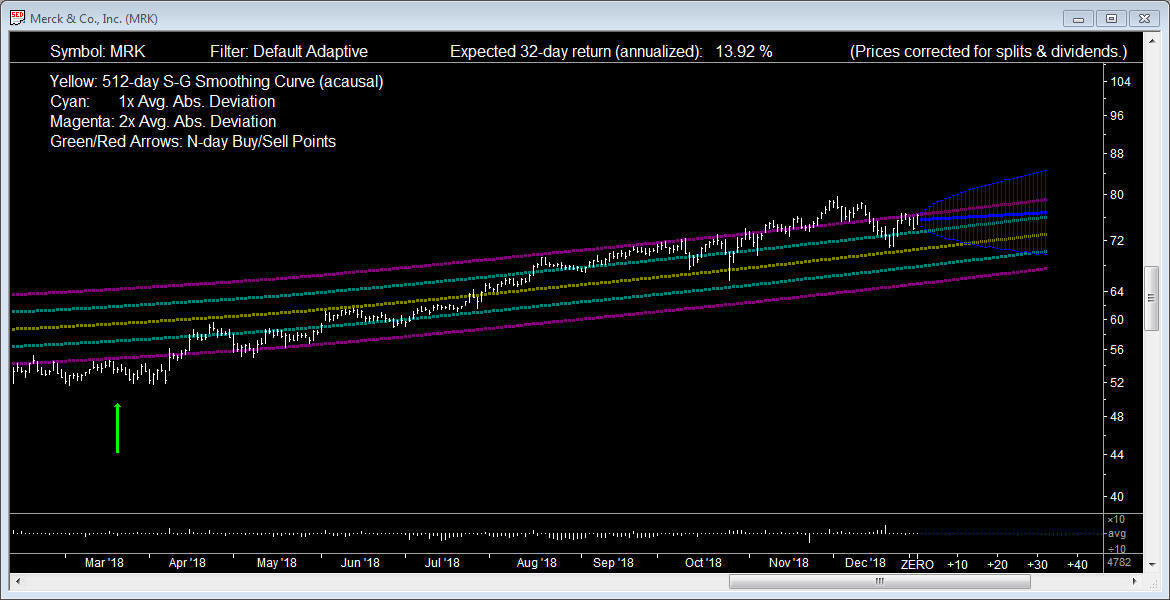Click the Yellow 512-day S-G Smoothing Curve legend
The height and width of the screenshot is (600, 1170).
coord(216,82)
